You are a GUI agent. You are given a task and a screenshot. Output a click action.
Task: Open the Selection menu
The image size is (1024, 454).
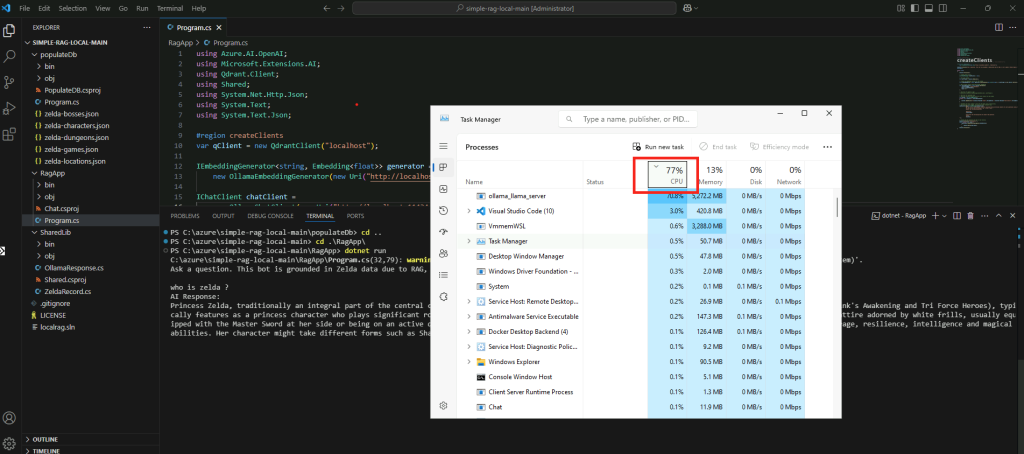click(72, 8)
